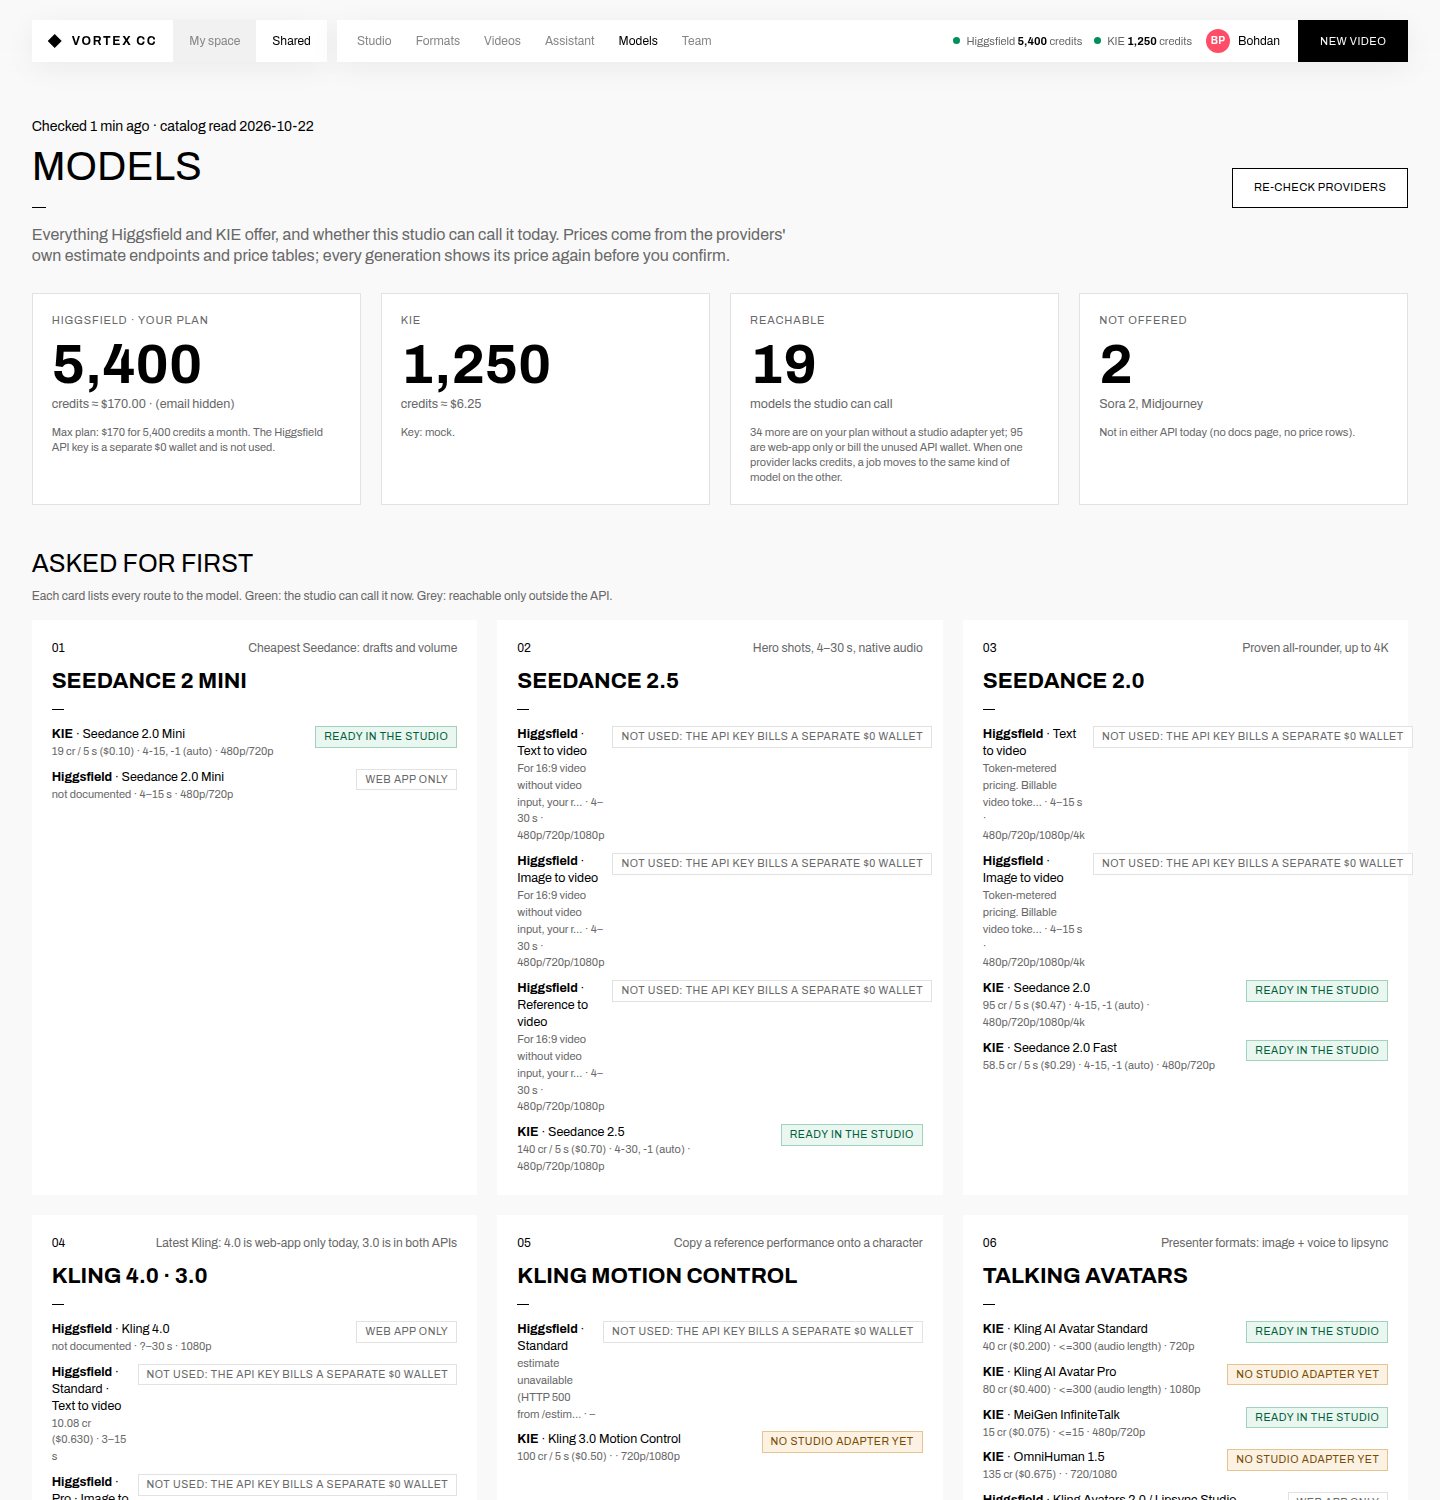Click the Bohdan user name
The height and width of the screenshot is (1500, 1440).
coord(1259,41)
